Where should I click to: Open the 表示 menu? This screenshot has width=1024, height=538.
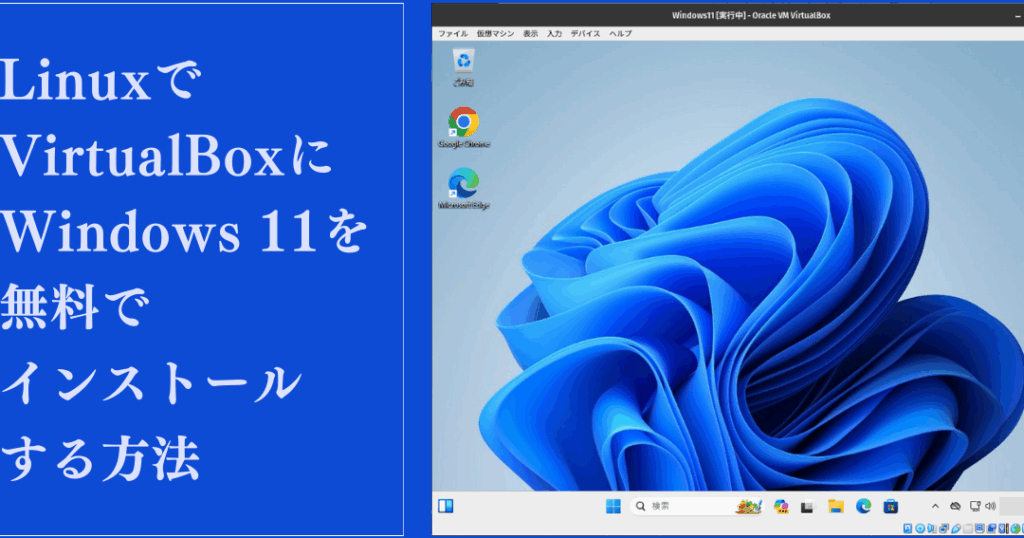pos(530,33)
